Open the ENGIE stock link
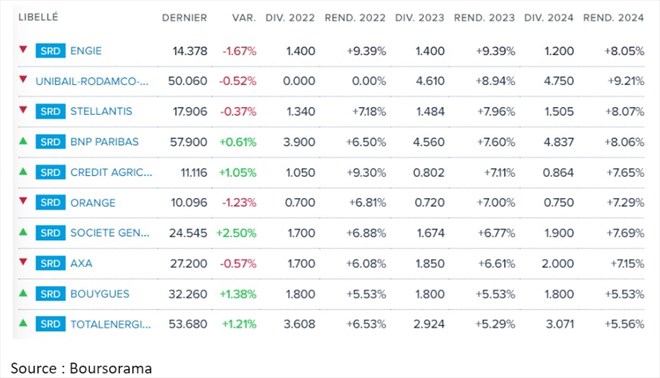 (86, 51)
